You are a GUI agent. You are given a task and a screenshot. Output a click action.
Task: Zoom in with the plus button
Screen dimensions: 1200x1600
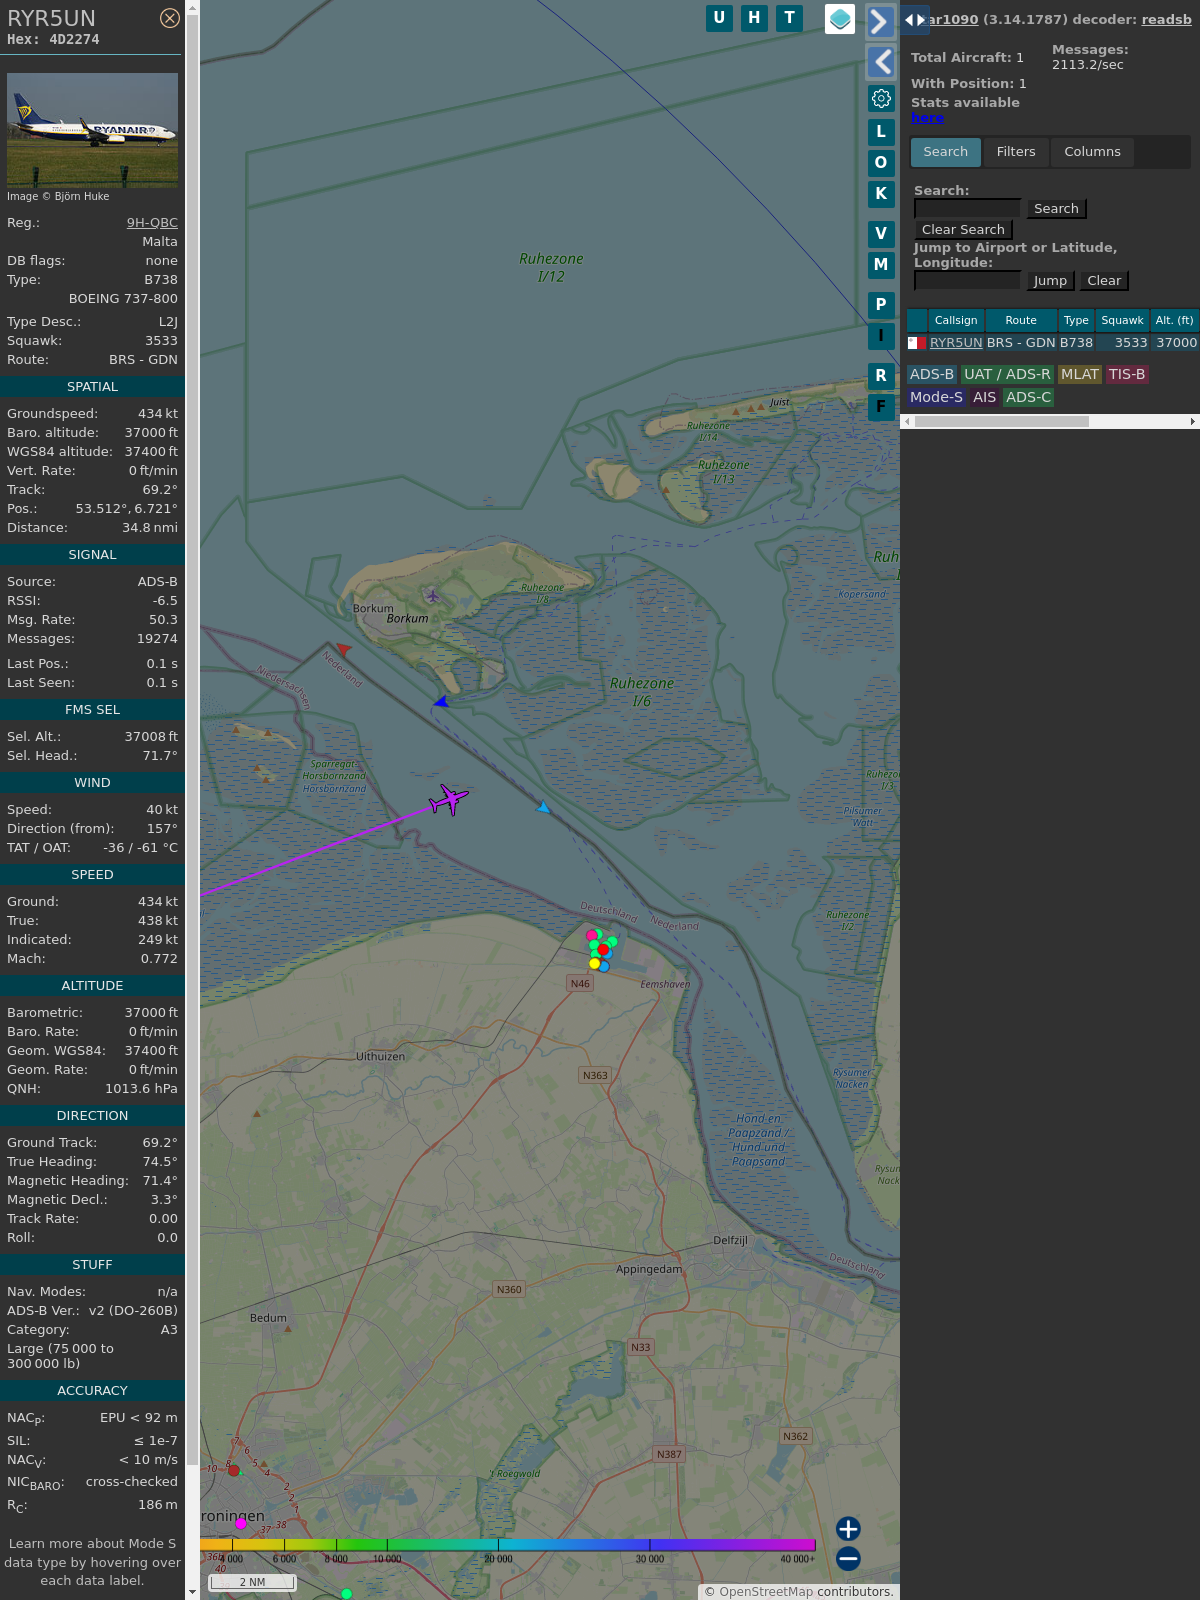click(848, 1528)
